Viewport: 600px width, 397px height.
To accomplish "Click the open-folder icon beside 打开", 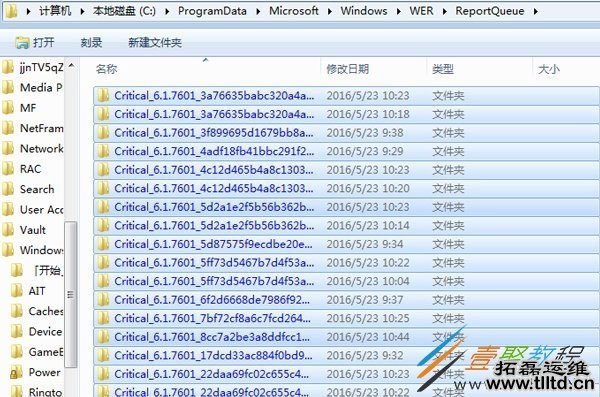I will coord(22,42).
